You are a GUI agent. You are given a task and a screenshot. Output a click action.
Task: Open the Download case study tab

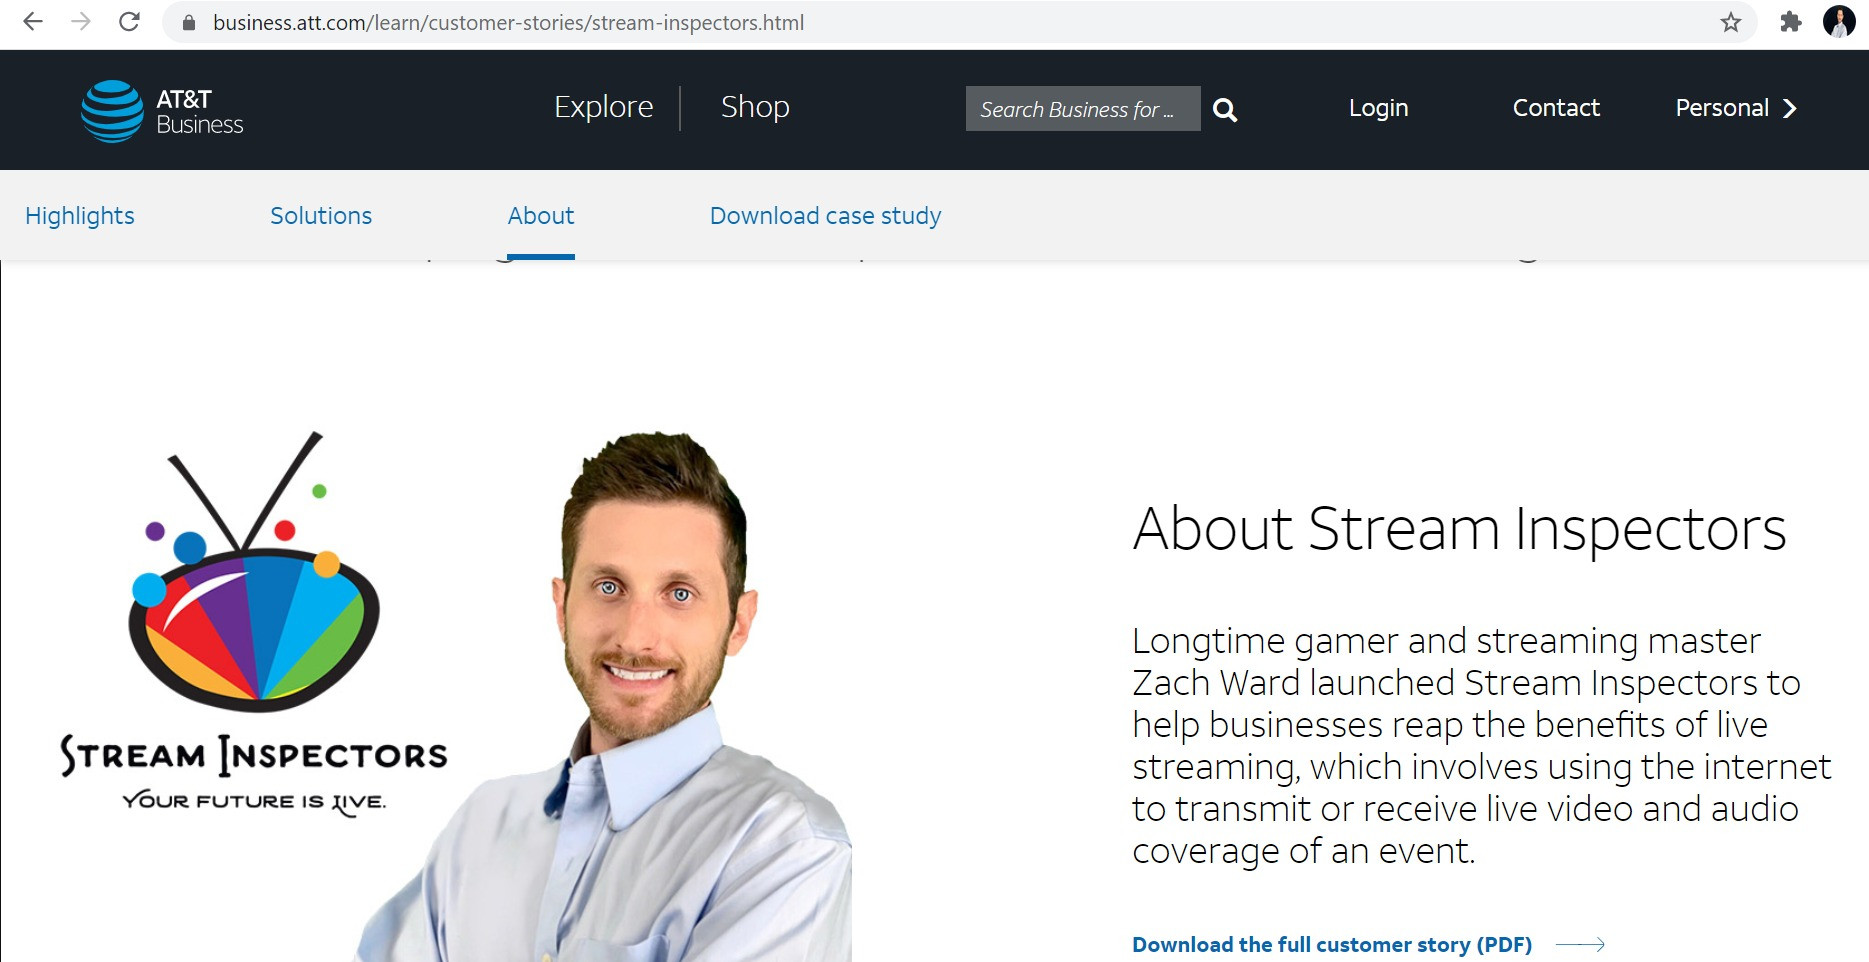pyautogui.click(x=825, y=216)
